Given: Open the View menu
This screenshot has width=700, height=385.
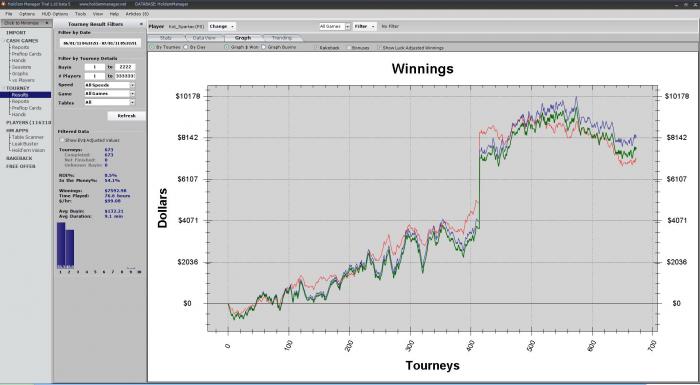Looking at the screenshot, I should pos(98,14).
